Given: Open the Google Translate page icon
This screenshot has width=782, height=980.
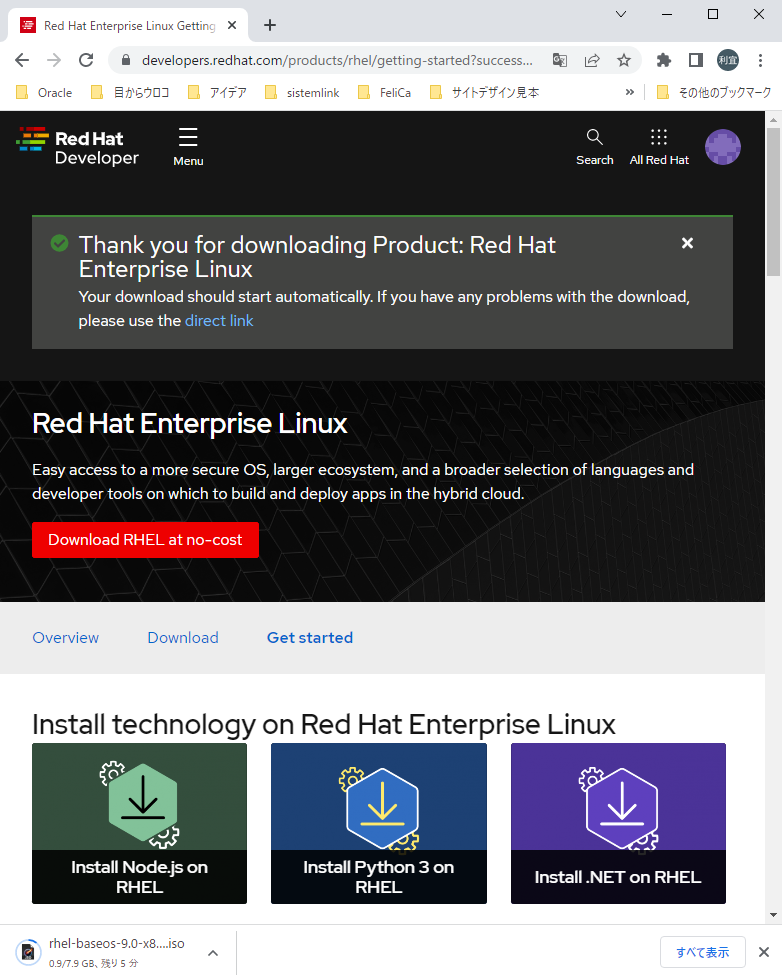Looking at the screenshot, I should 559,60.
